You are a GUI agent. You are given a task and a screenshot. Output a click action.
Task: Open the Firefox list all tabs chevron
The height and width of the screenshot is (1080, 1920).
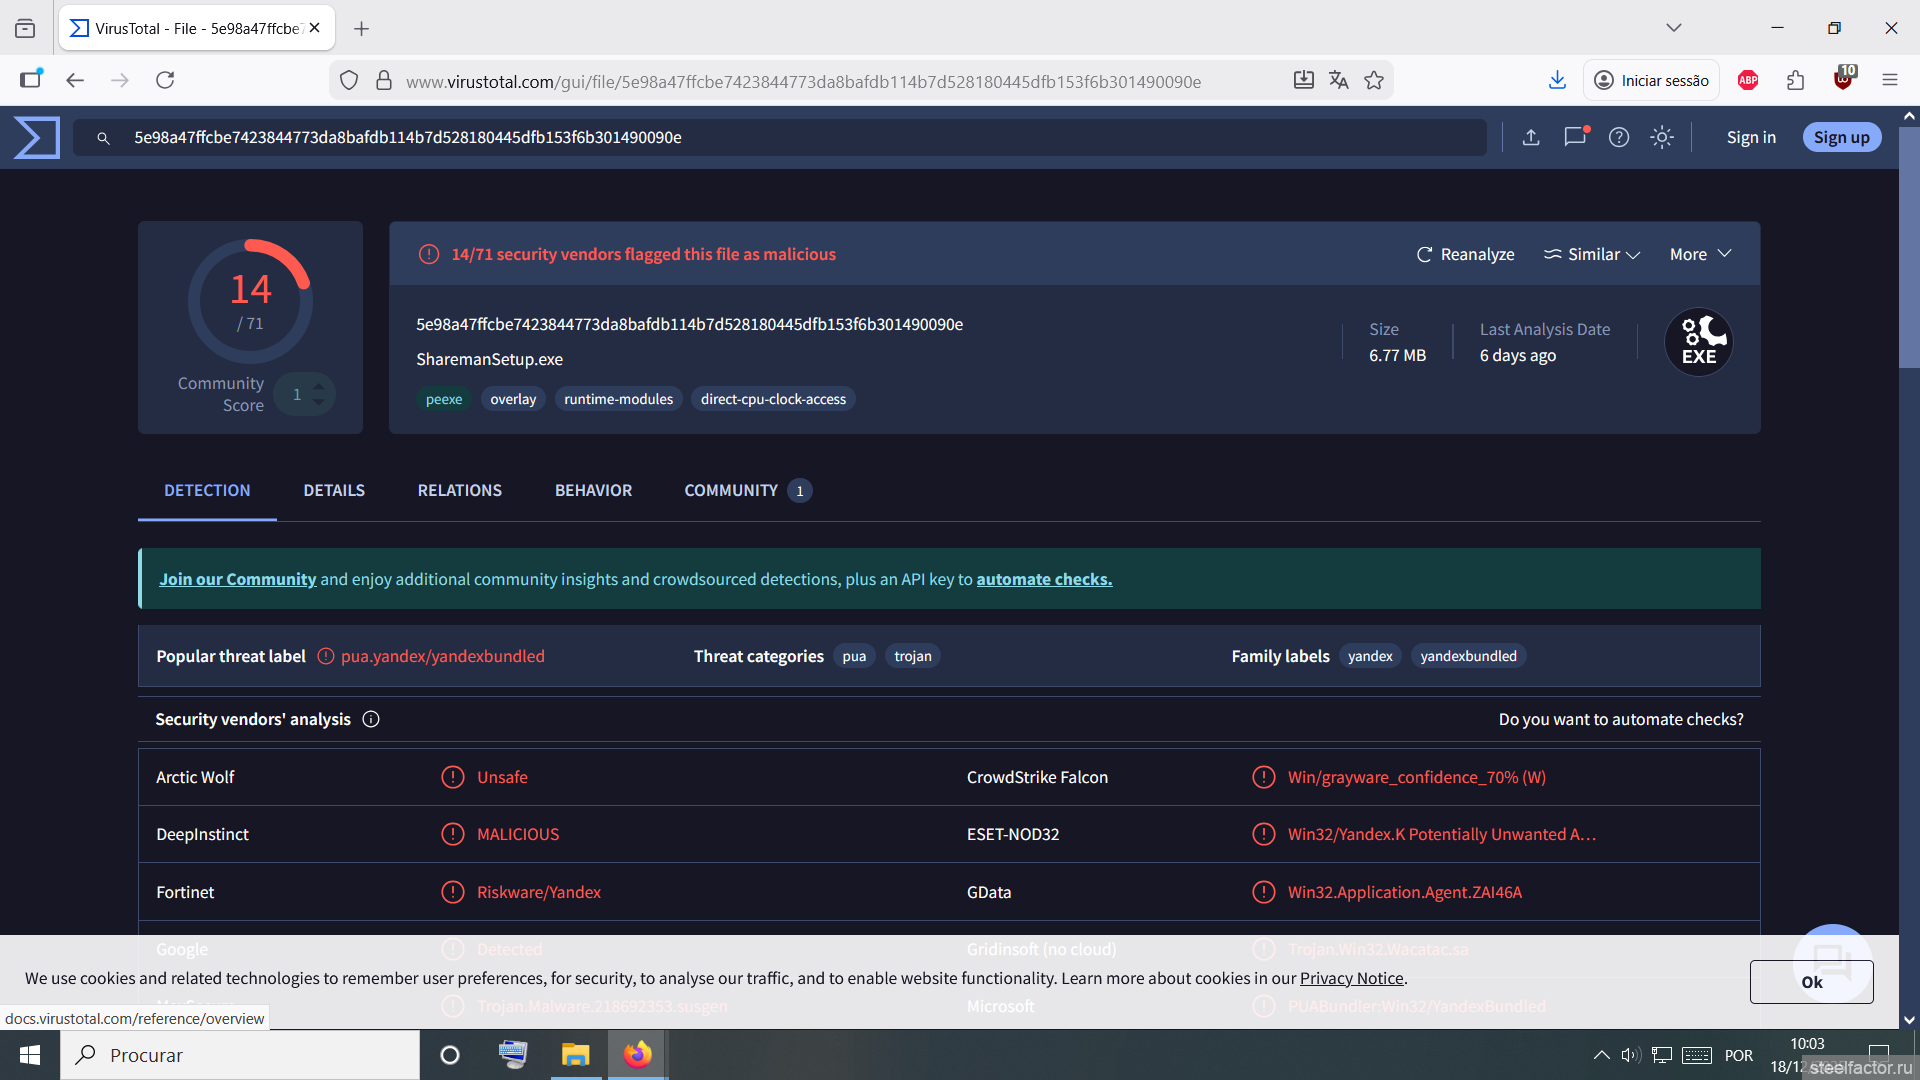point(1673,28)
